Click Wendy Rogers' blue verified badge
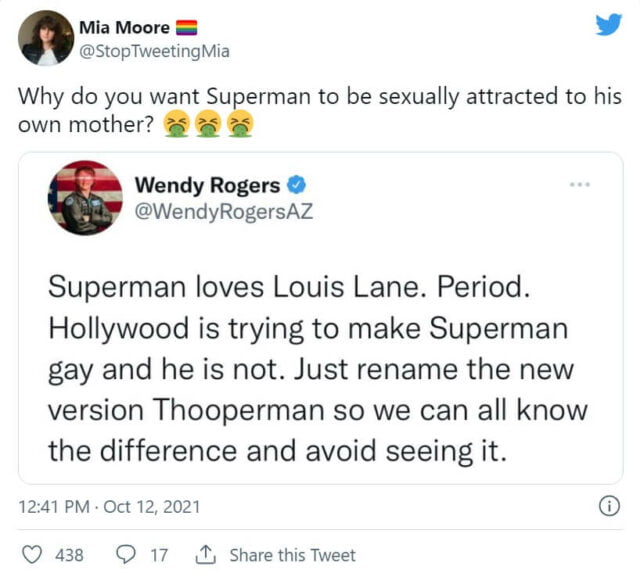The image size is (640, 573). (x=297, y=184)
